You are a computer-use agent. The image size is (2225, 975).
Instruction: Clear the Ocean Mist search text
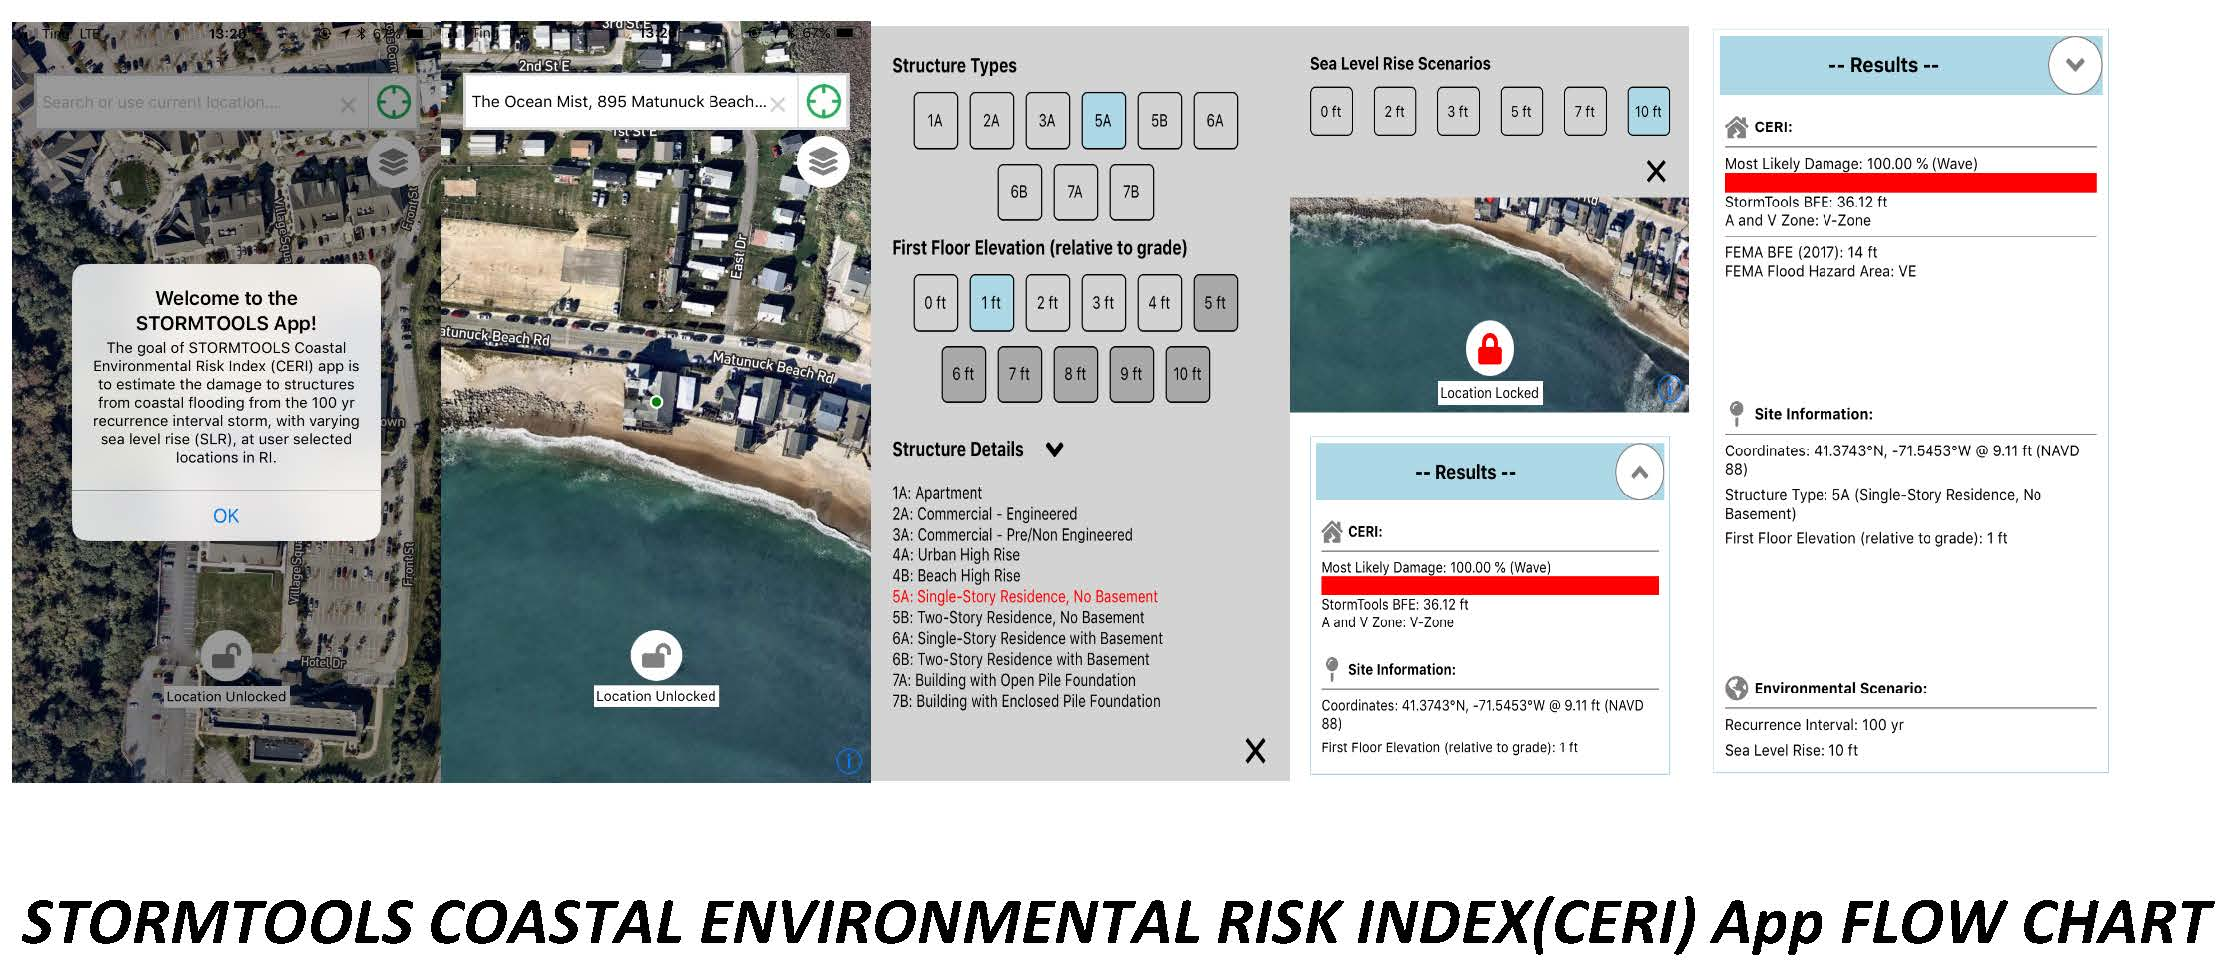tap(778, 104)
